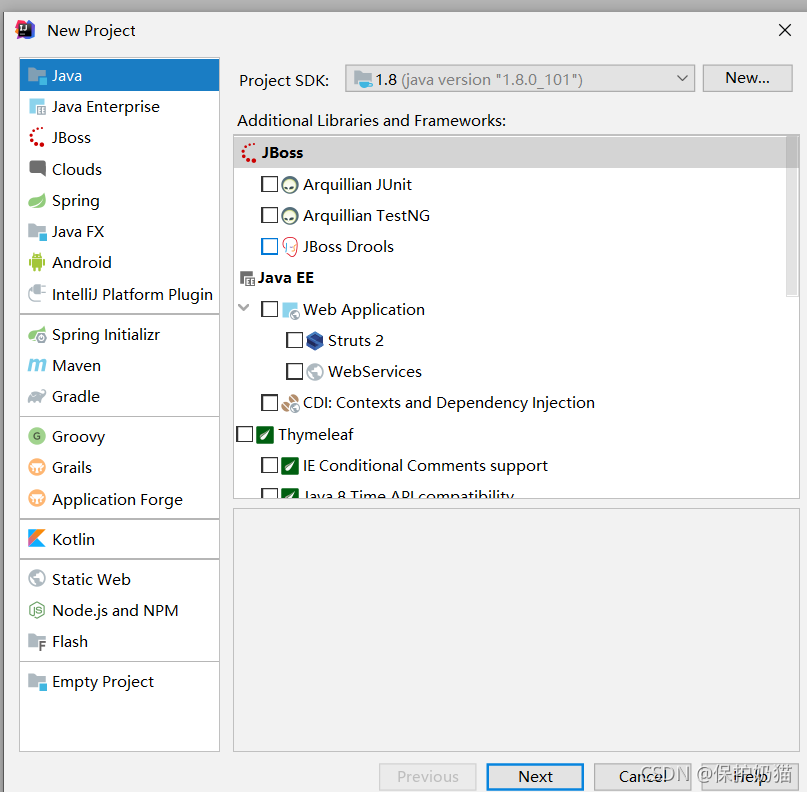807x792 pixels.
Task: Select Node.js and NPM project type
Action: tap(119, 610)
